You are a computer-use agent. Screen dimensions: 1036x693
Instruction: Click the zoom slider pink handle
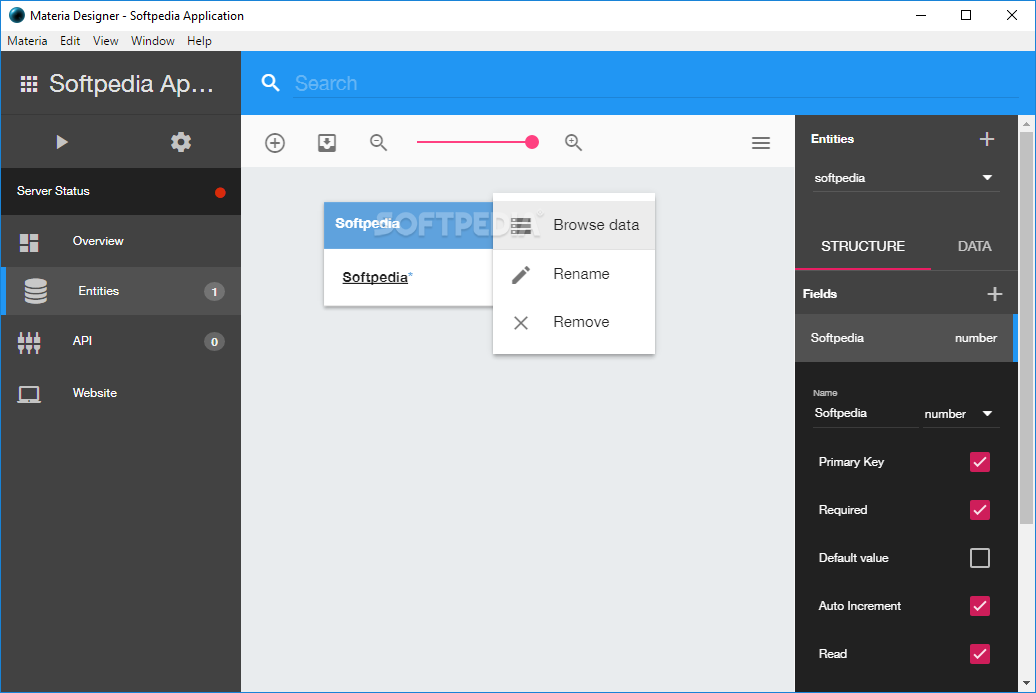click(x=532, y=142)
